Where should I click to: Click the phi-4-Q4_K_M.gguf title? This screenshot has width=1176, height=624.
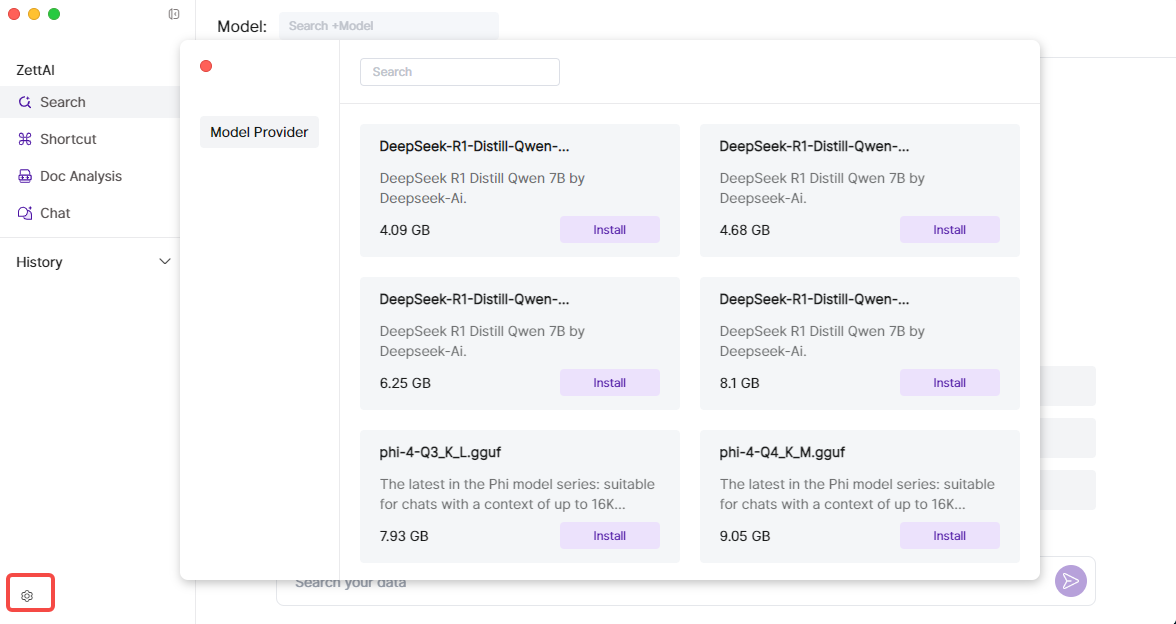tap(782, 452)
